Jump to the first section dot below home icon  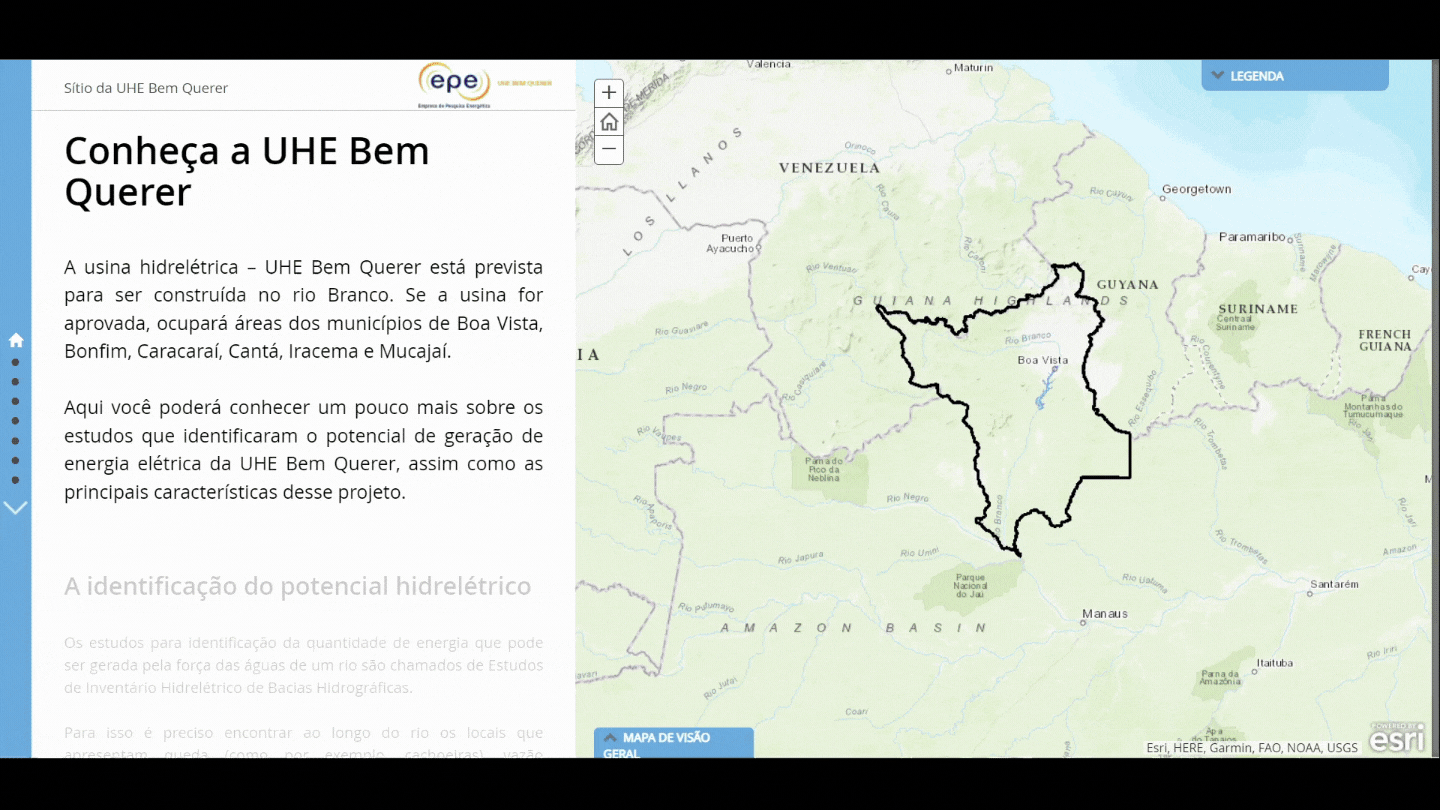click(x=16, y=362)
